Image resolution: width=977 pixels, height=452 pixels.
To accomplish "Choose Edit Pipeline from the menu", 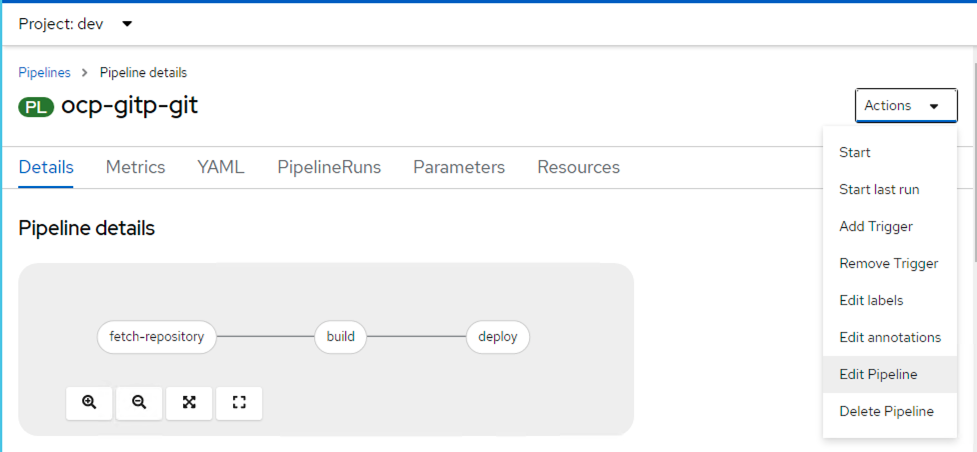I will click(x=878, y=375).
